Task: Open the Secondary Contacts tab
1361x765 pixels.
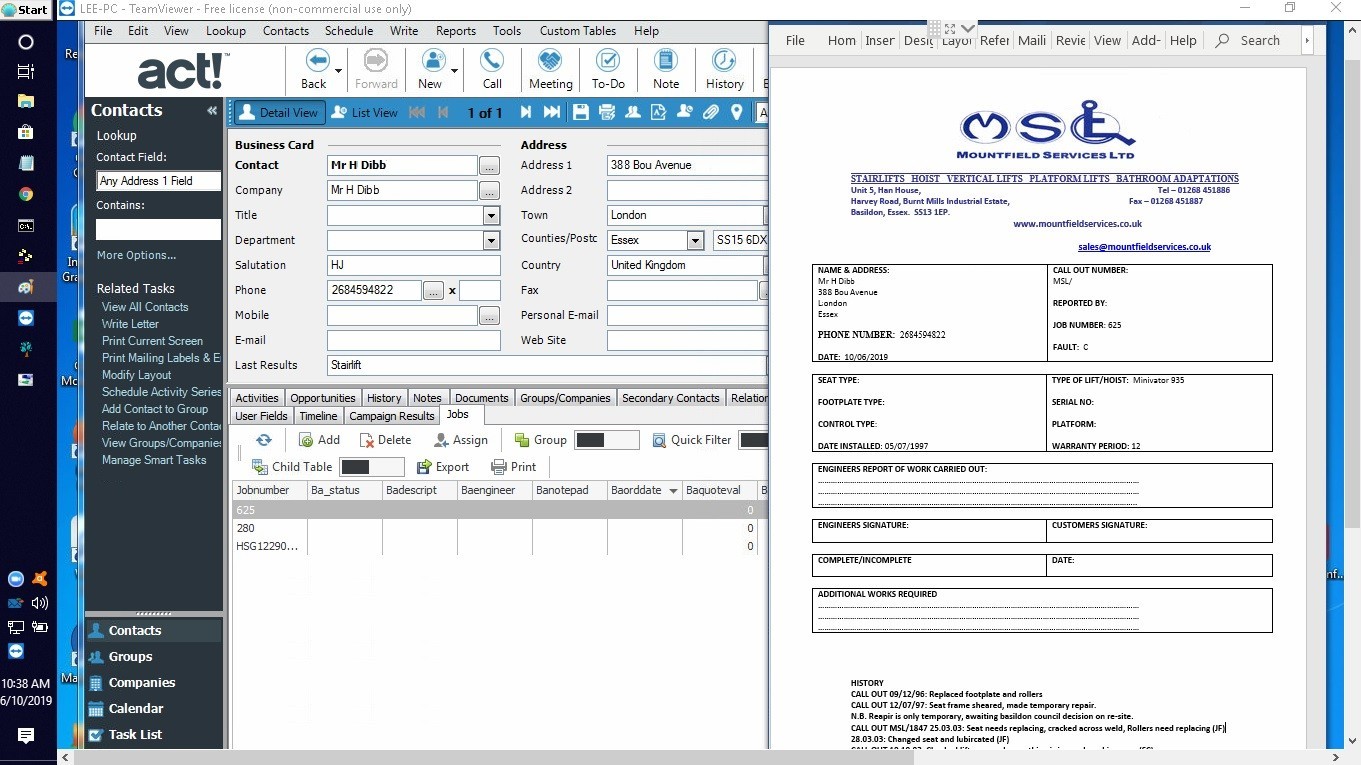Action: [x=671, y=398]
